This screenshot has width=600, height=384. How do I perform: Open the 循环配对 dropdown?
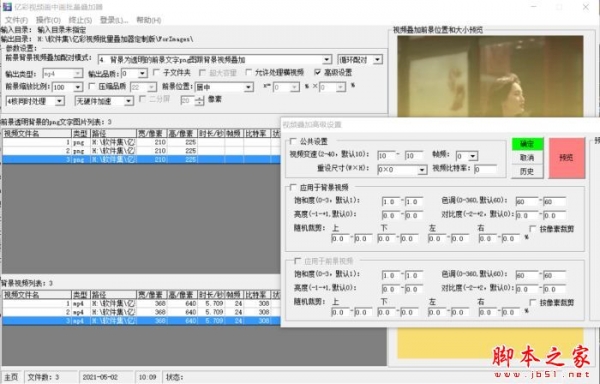[x=378, y=60]
